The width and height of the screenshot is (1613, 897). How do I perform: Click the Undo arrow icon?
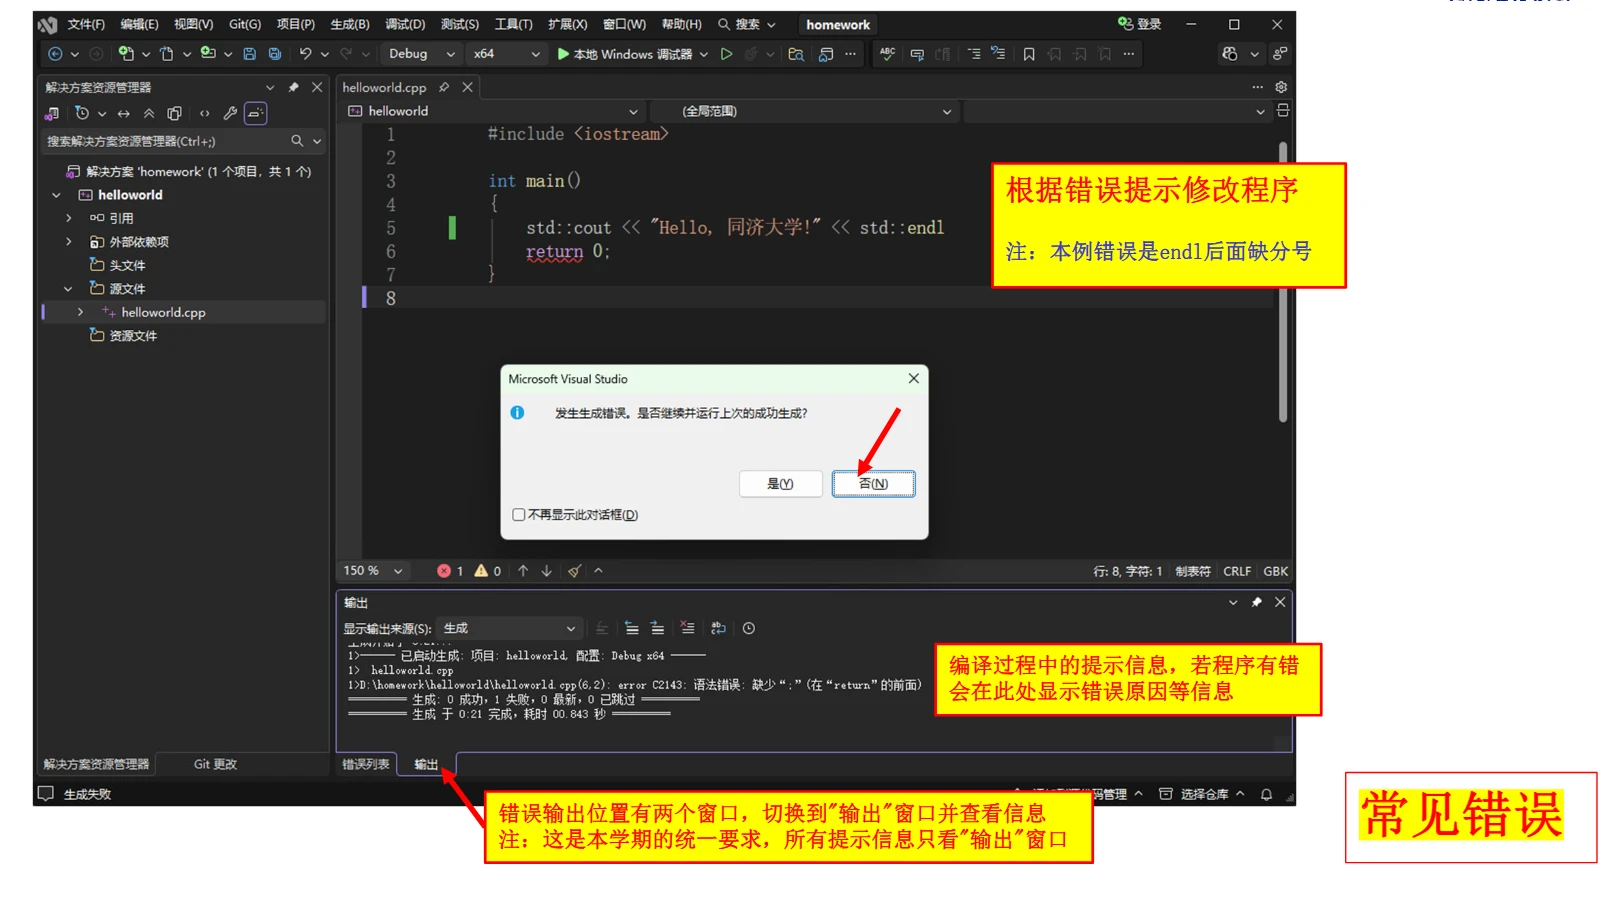click(x=305, y=54)
